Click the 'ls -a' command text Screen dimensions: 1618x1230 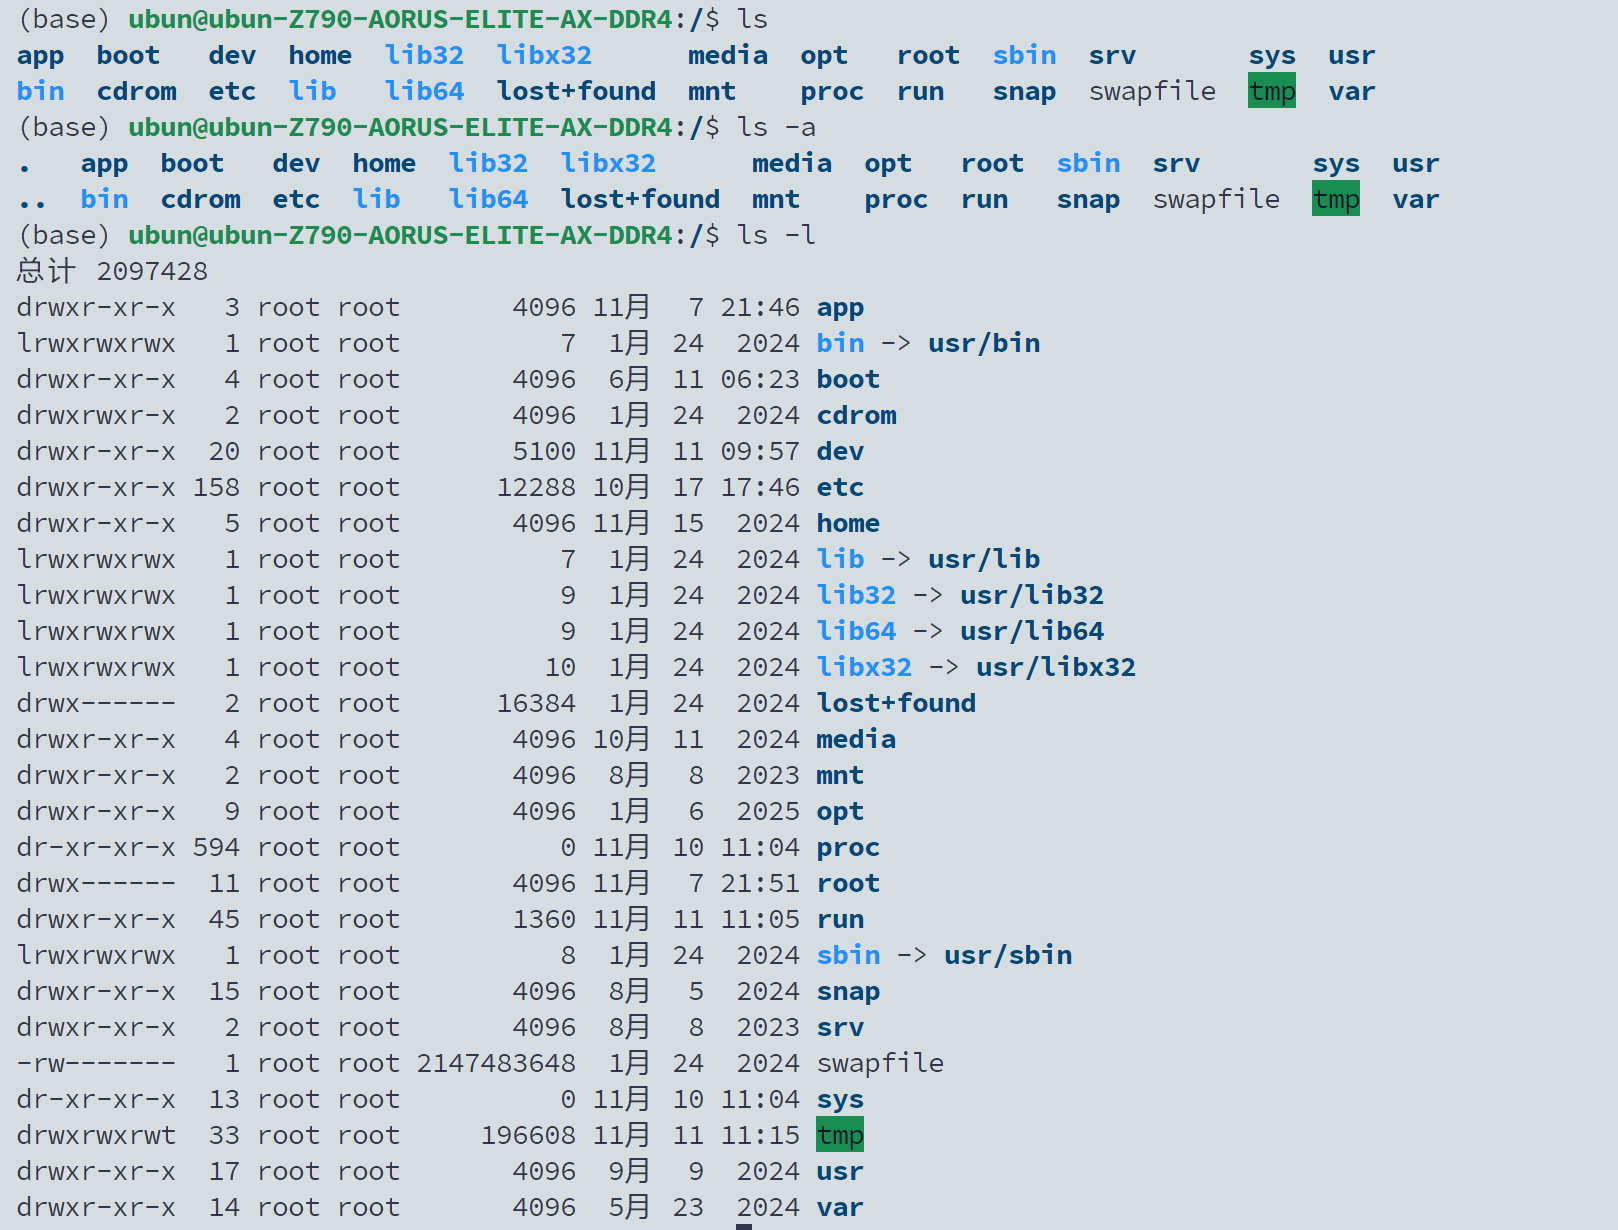(776, 127)
